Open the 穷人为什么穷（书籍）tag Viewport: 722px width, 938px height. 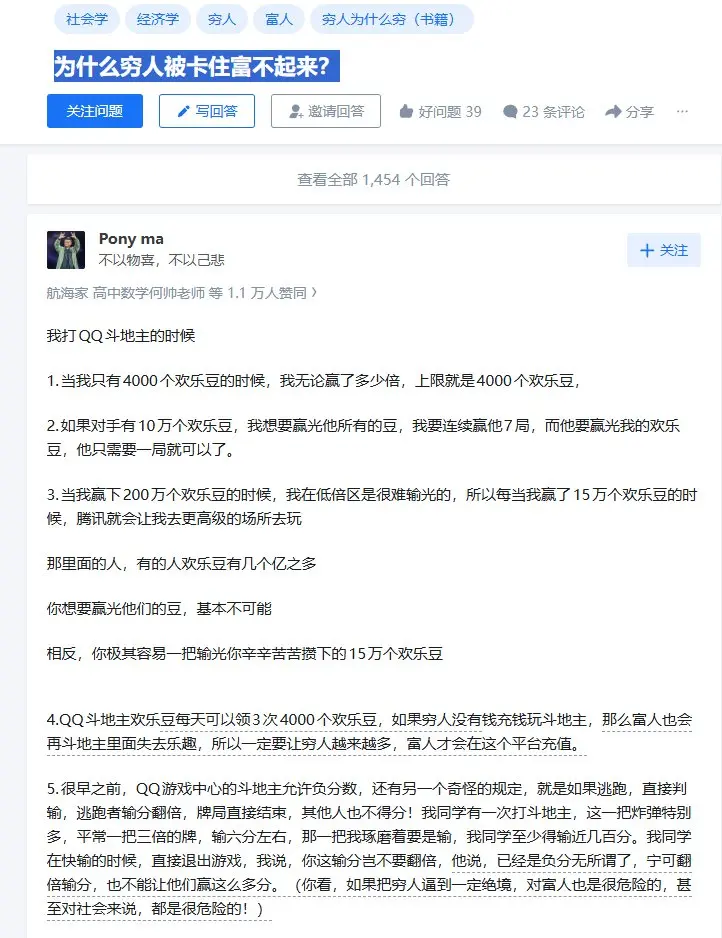click(392, 19)
